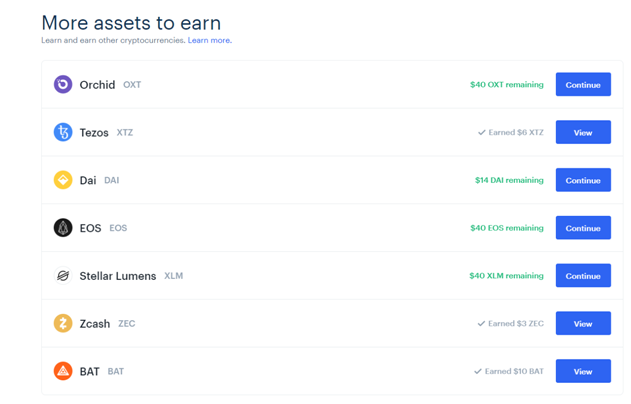631x404 pixels.
Task: View the Zcash earned lesson
Action: click(583, 324)
